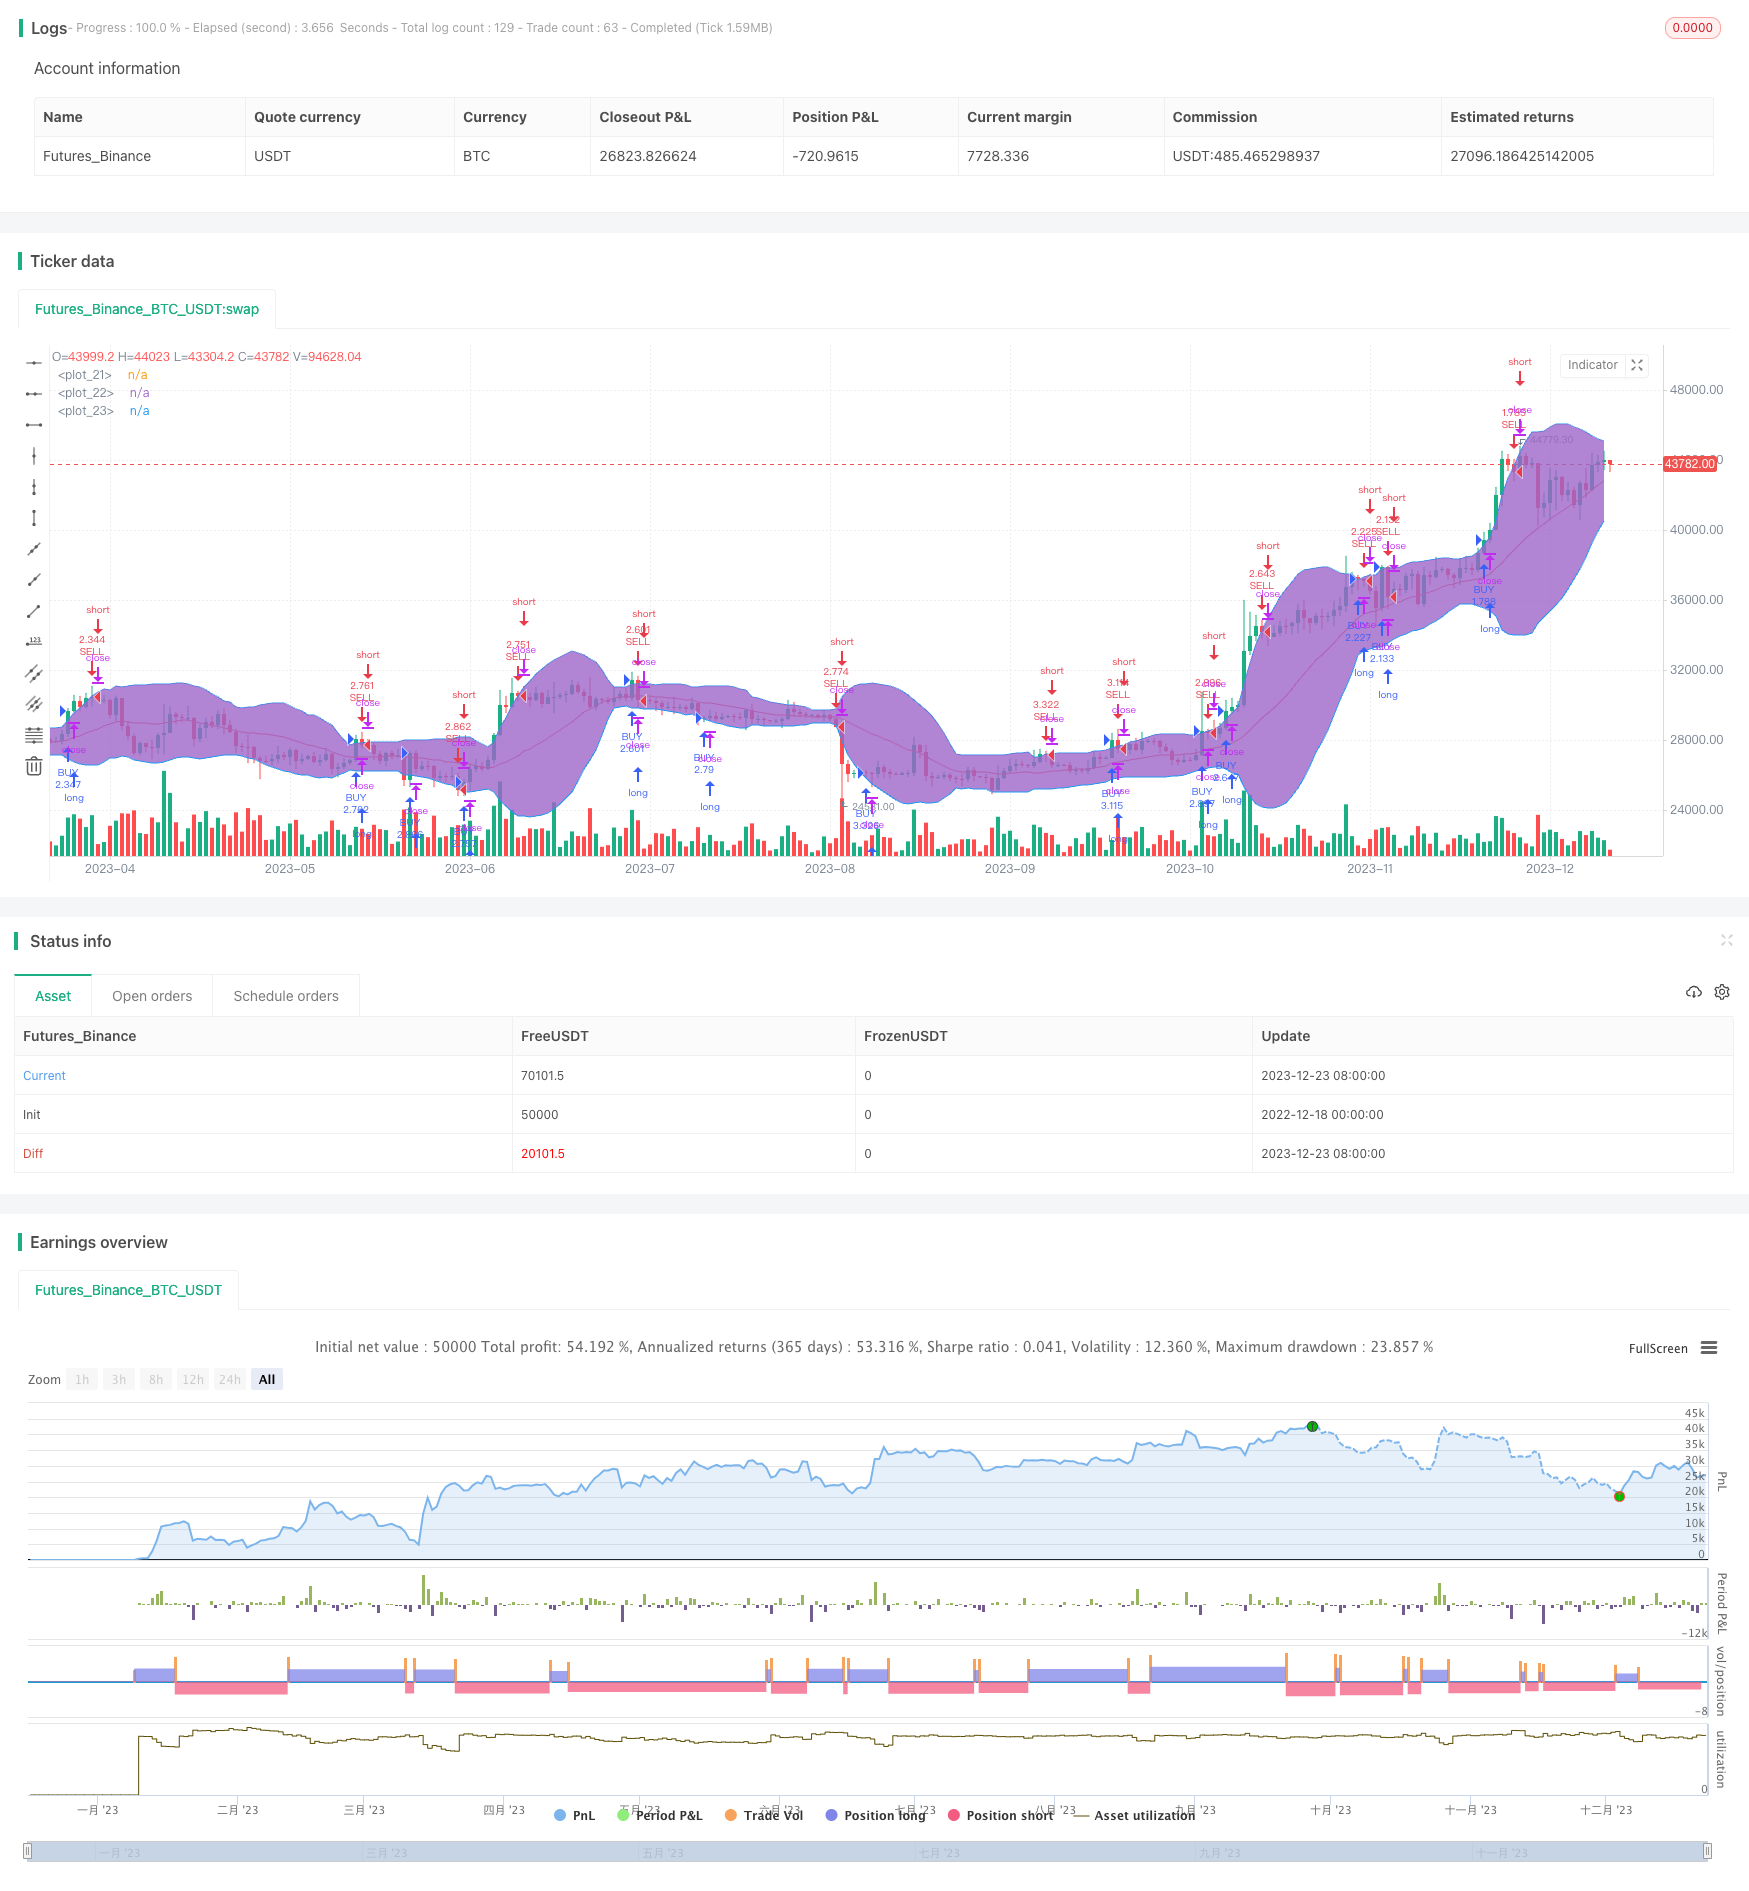Screen dimensions: 1749x1891
Task: Switch to the Open orders tab
Action: tap(152, 996)
